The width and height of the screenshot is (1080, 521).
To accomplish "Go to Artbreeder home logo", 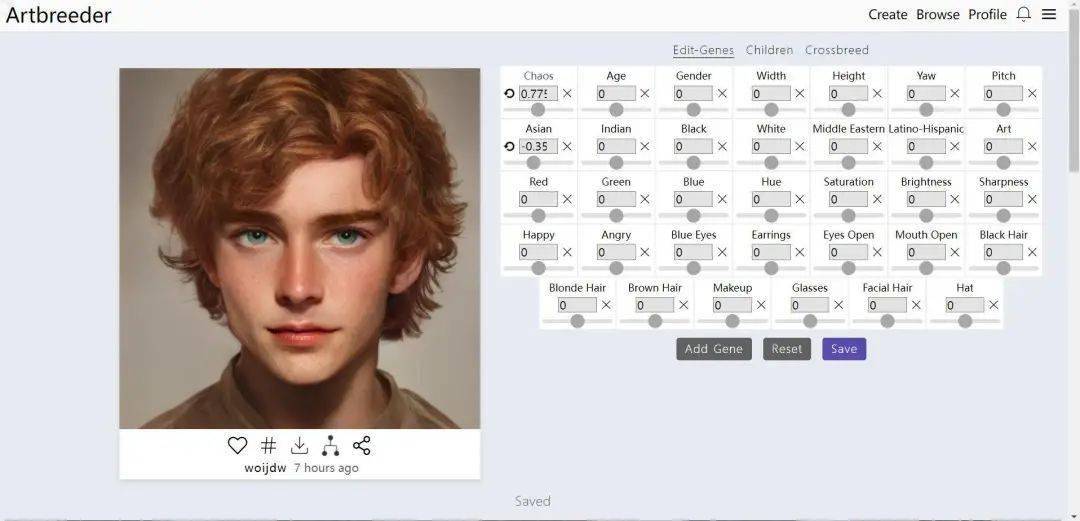I will coord(59,15).
